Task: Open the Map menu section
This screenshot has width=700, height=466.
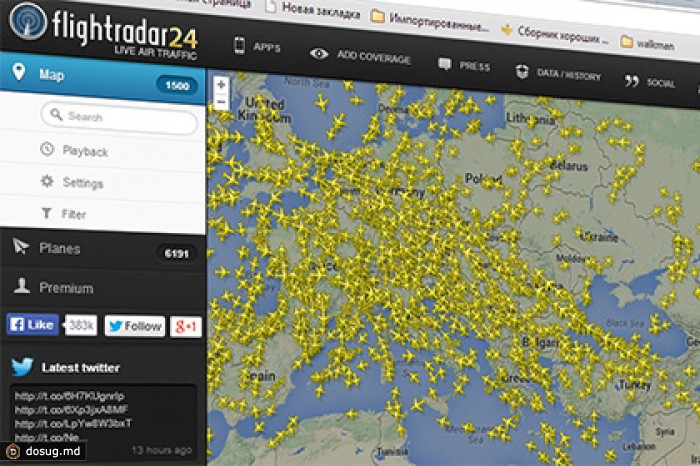Action: (103, 78)
